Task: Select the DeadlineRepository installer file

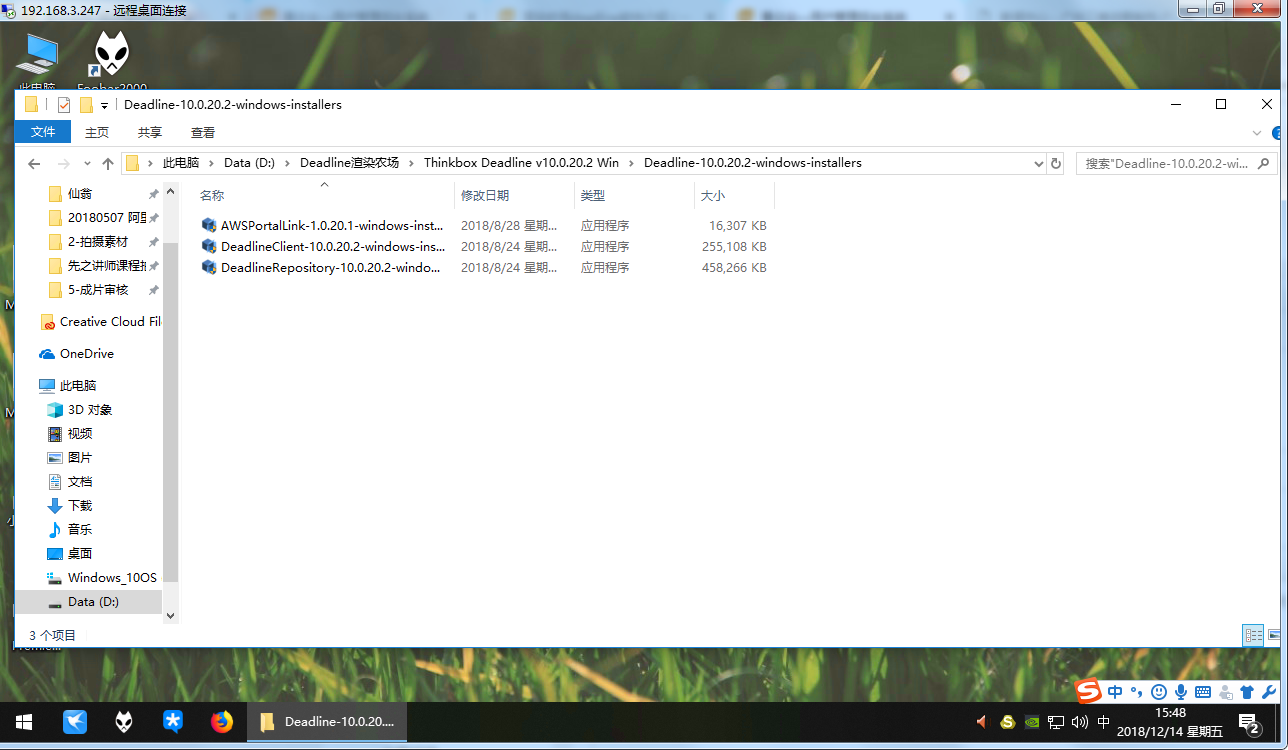Action: pos(330,267)
